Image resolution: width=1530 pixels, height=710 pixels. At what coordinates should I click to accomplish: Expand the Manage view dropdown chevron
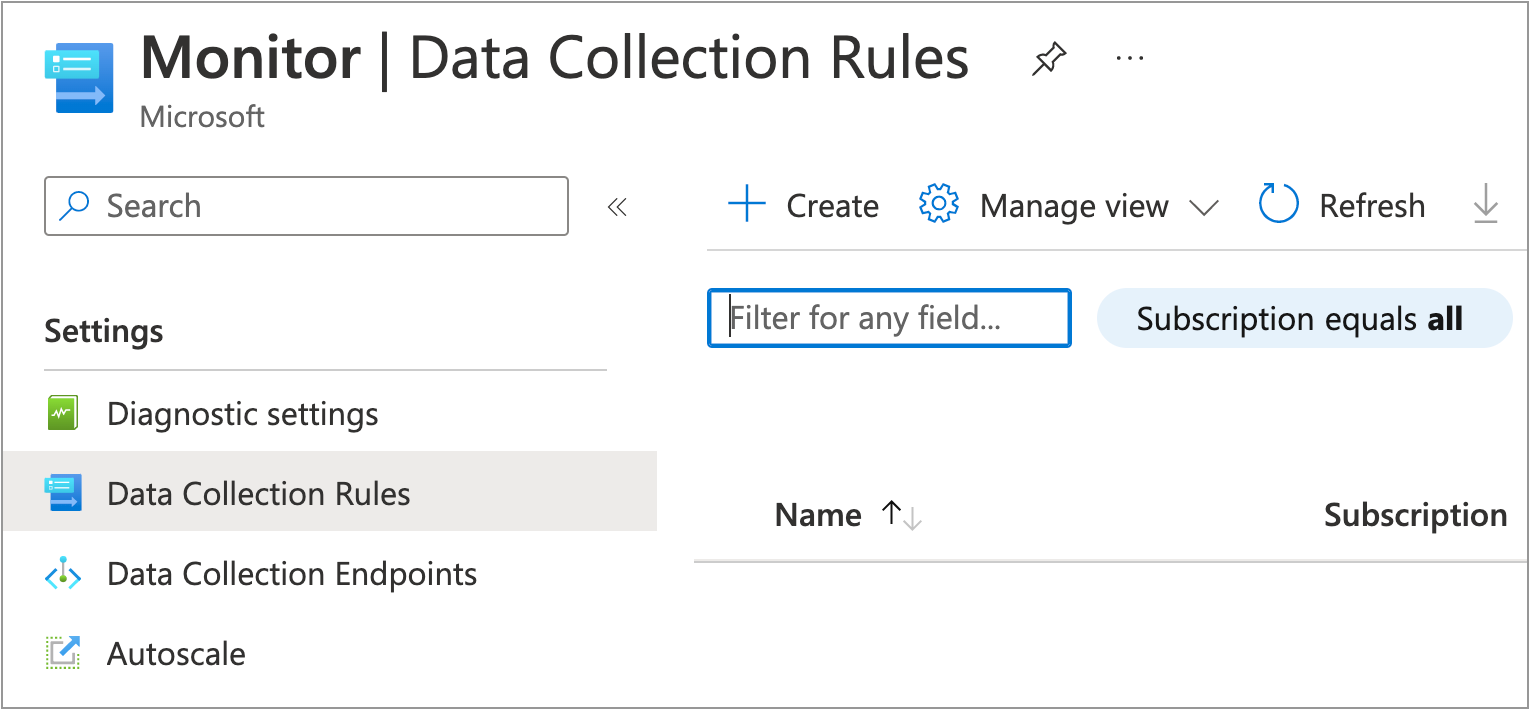point(1204,207)
